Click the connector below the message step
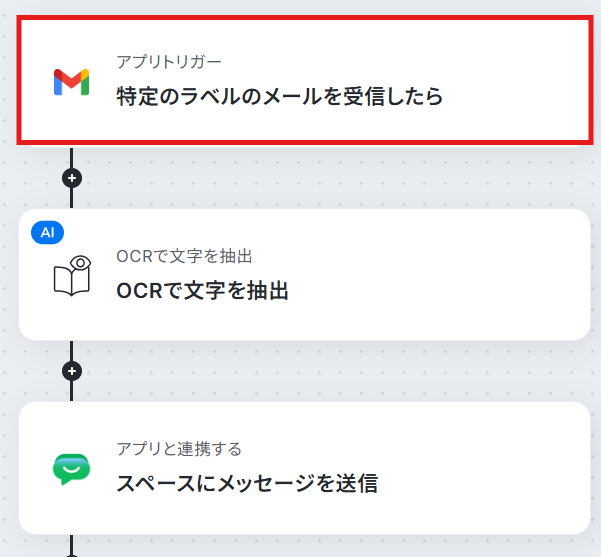Screen dimensions: 601x557 pos(72,546)
